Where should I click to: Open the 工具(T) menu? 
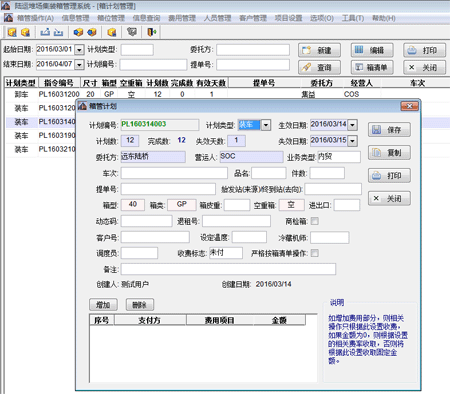tap(353, 18)
